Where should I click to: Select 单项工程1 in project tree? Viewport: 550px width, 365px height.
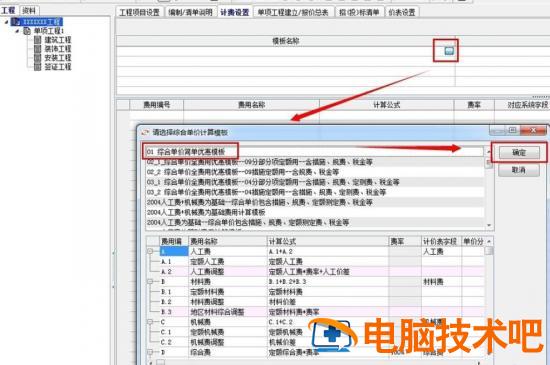49,31
